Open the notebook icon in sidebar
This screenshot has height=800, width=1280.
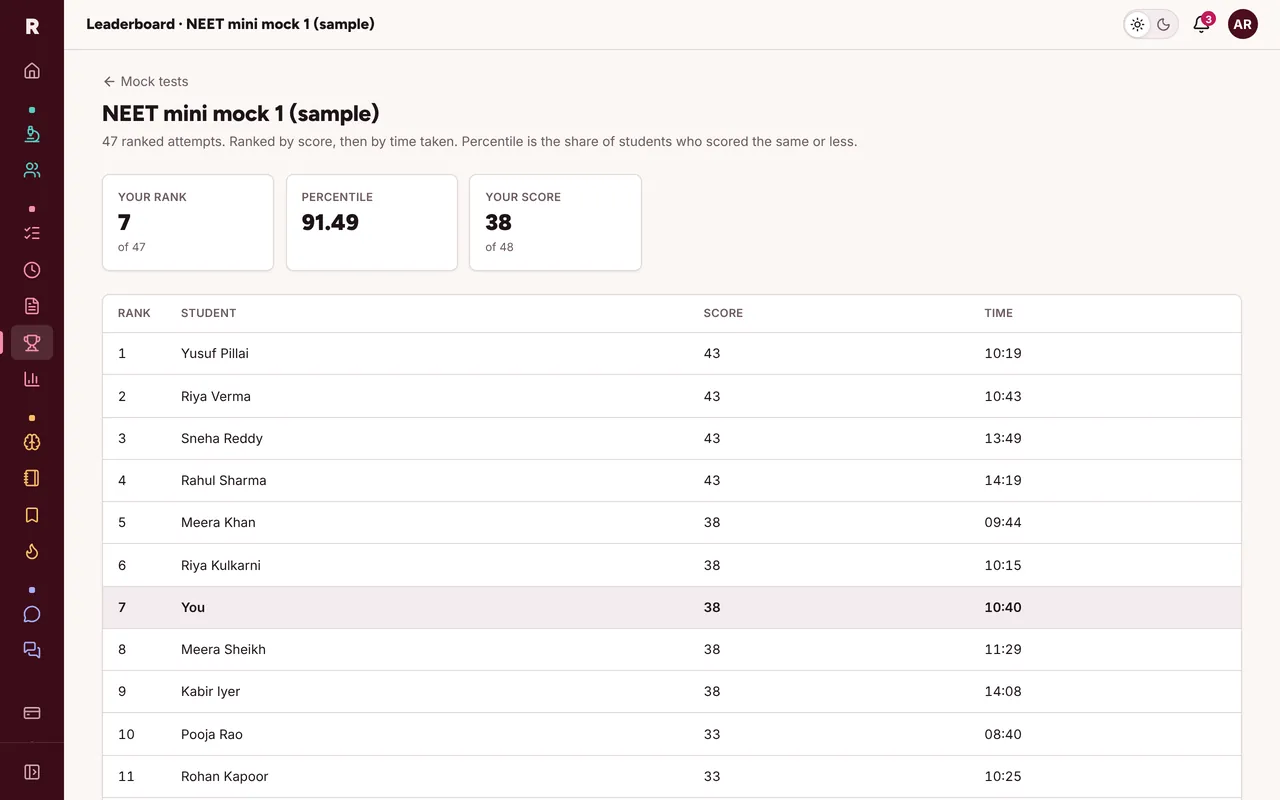coord(32,478)
